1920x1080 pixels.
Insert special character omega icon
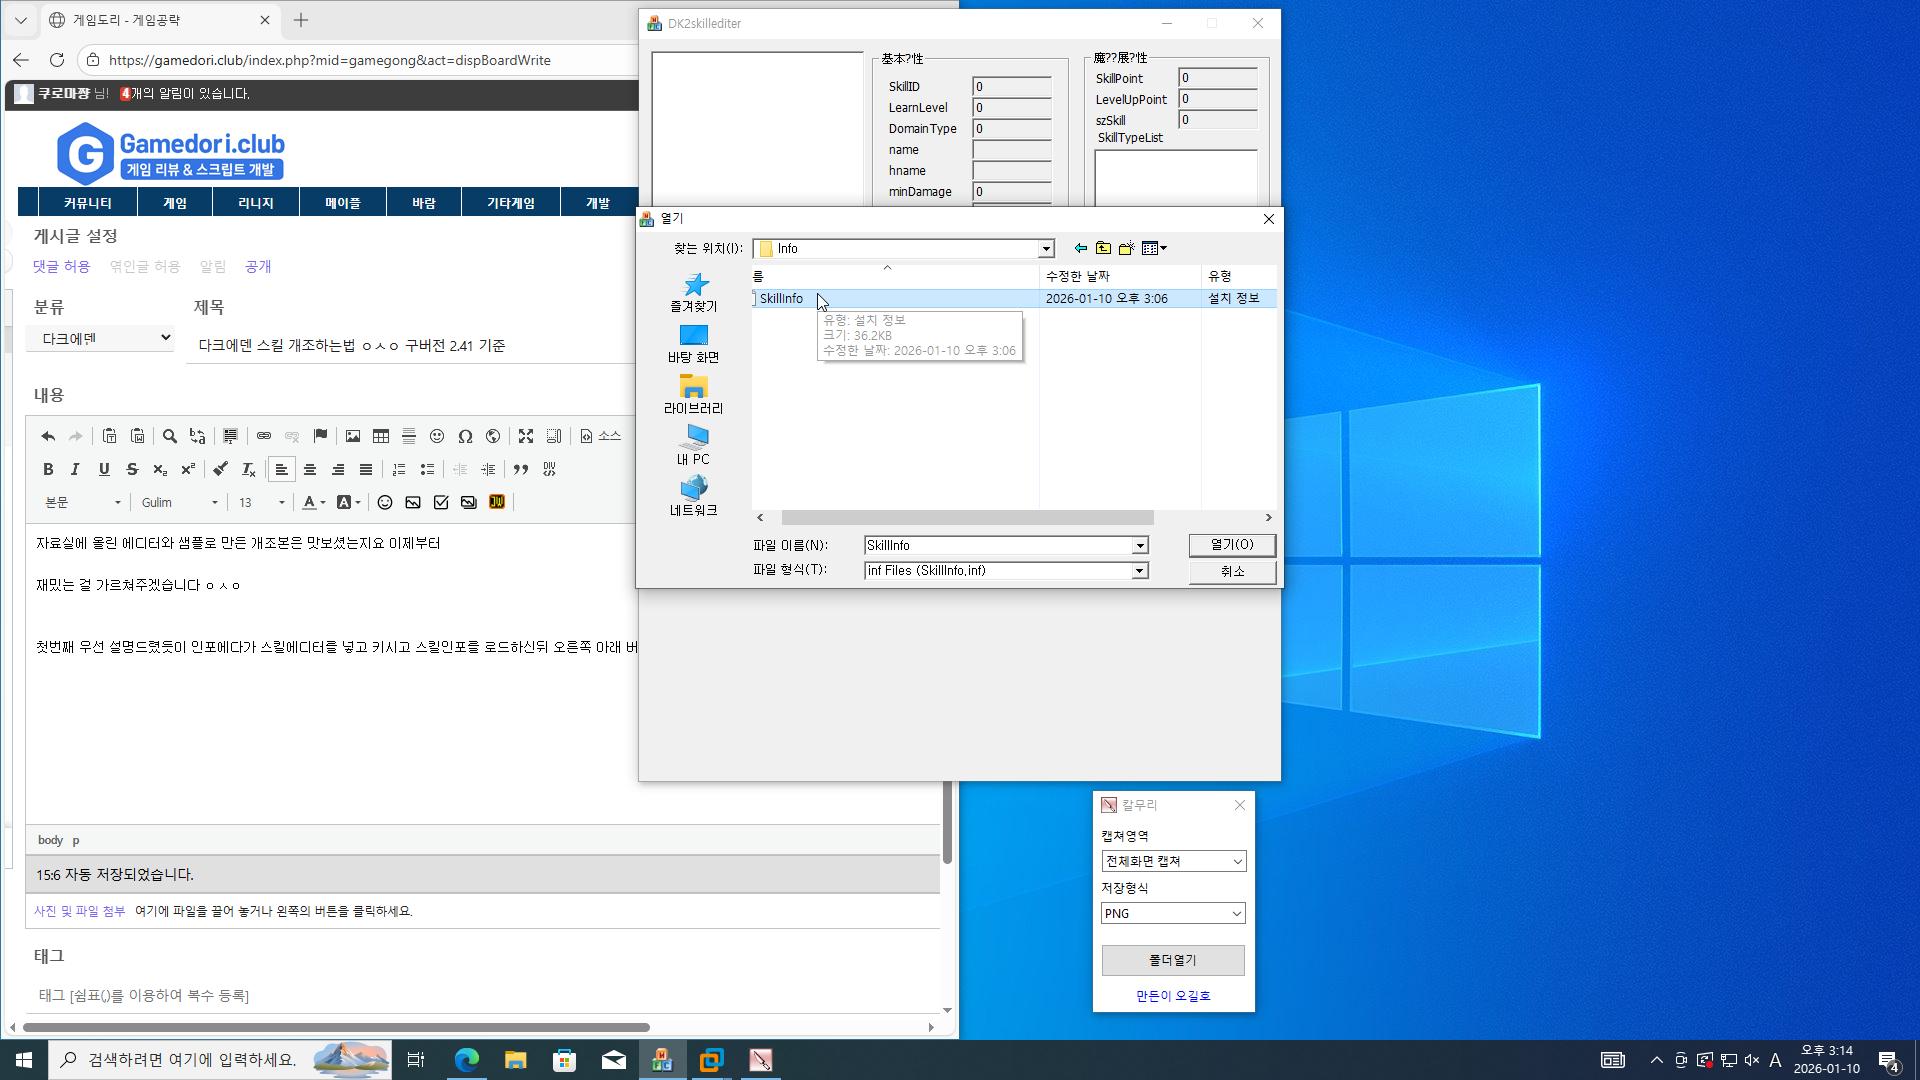465,436
